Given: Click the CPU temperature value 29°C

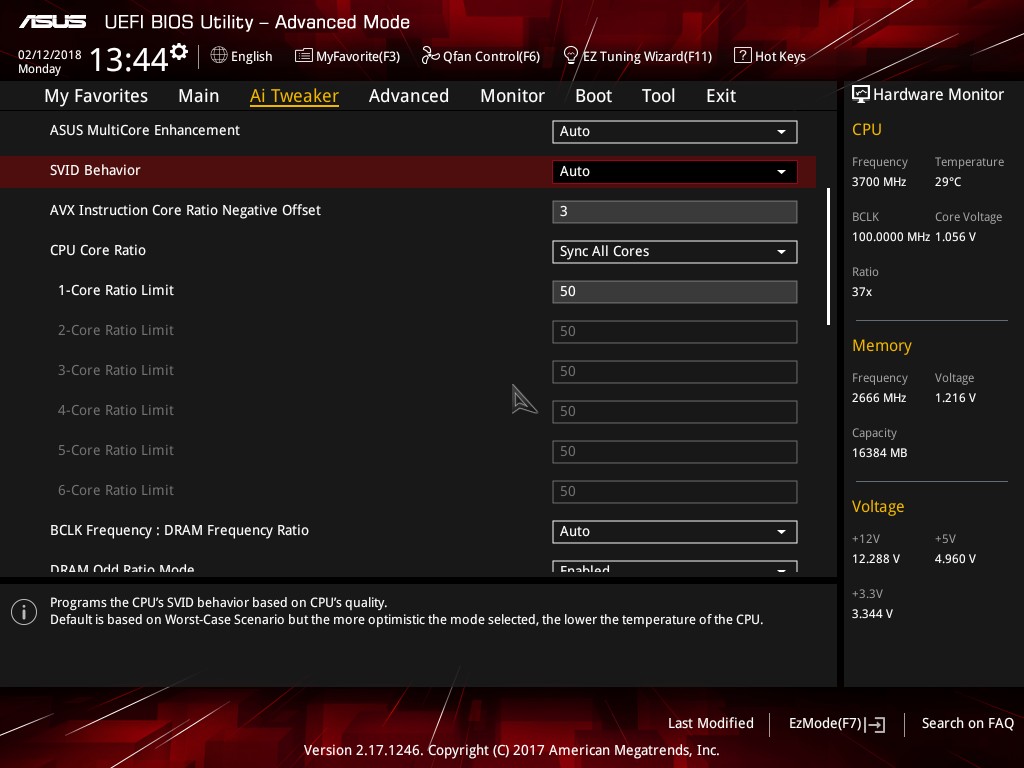Looking at the screenshot, I should [948, 182].
